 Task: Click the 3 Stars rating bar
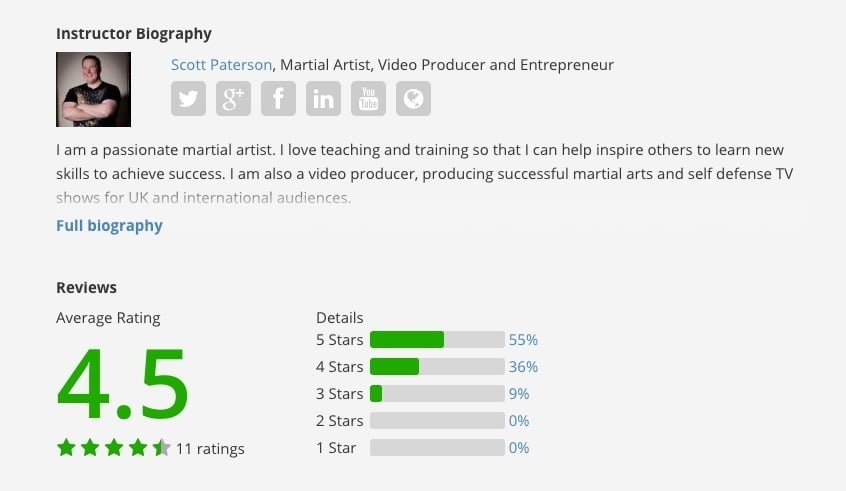437,394
